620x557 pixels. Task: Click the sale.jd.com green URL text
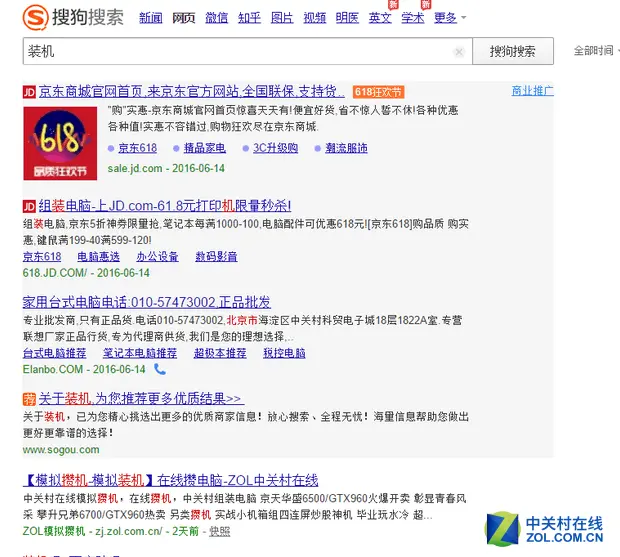tap(135, 168)
